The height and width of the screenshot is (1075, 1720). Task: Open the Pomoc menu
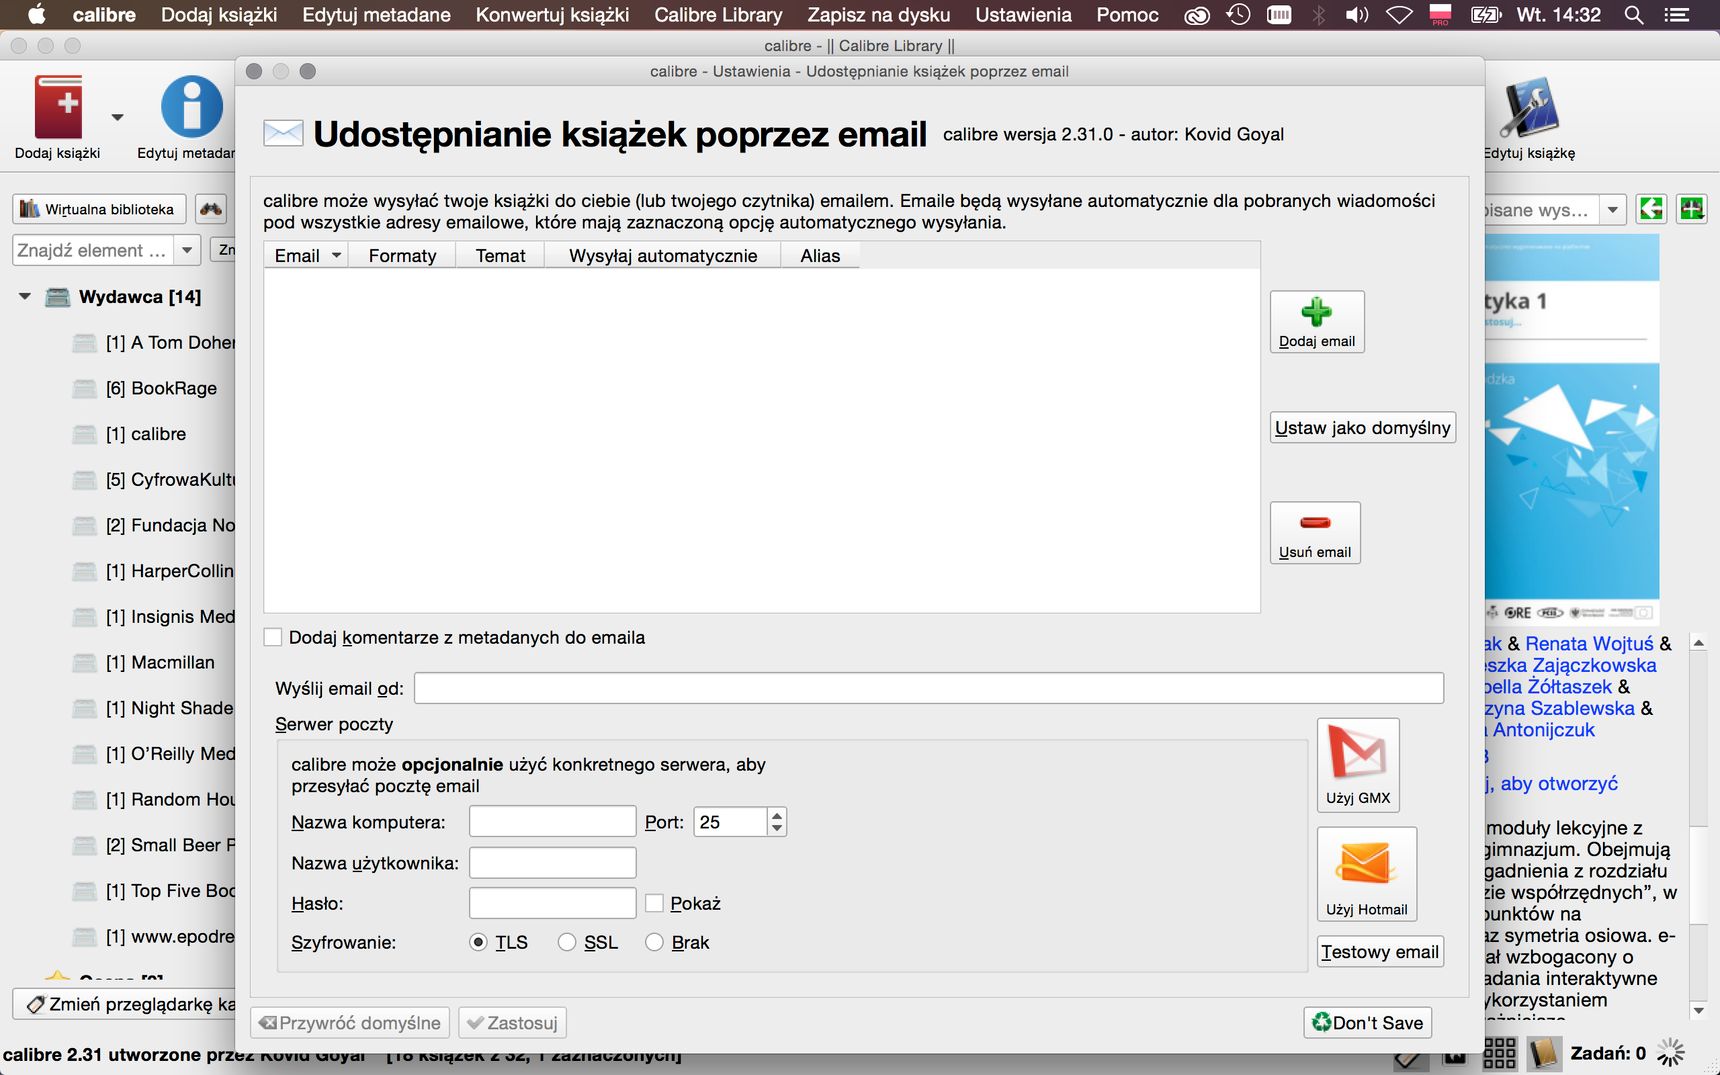(x=1127, y=15)
